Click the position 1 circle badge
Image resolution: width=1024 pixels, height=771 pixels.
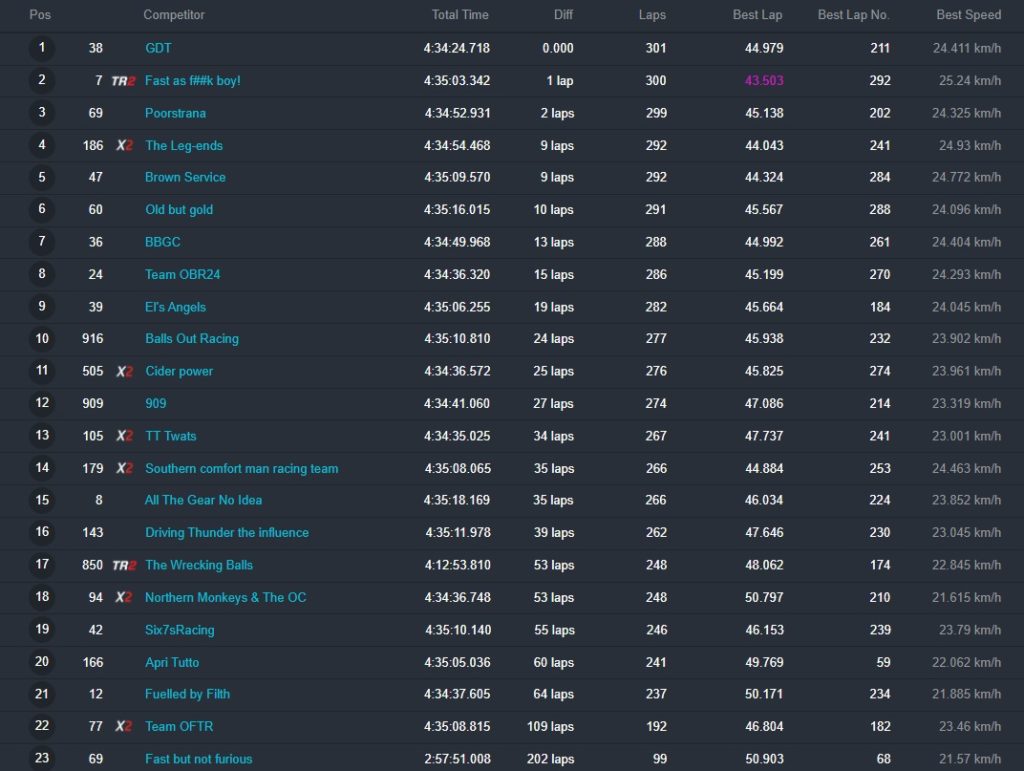click(42, 48)
